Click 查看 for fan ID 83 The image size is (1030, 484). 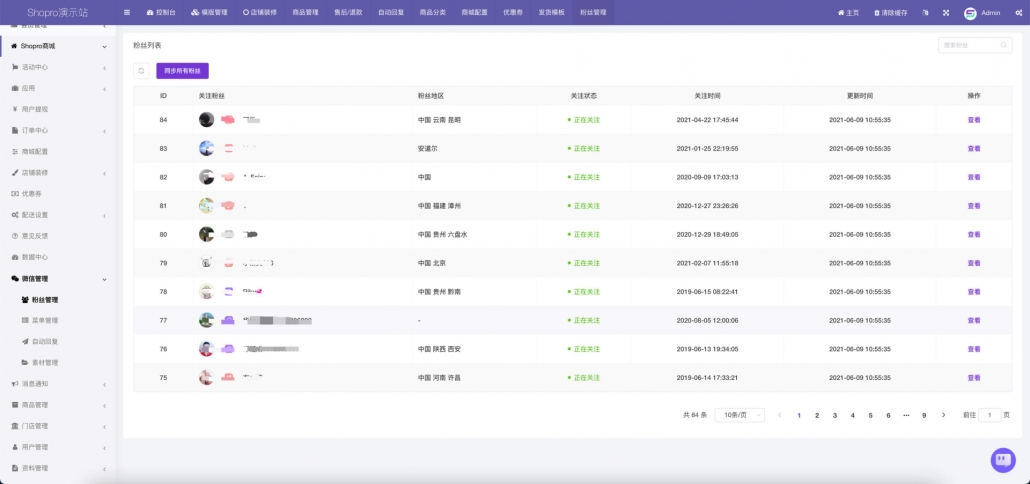[974, 148]
